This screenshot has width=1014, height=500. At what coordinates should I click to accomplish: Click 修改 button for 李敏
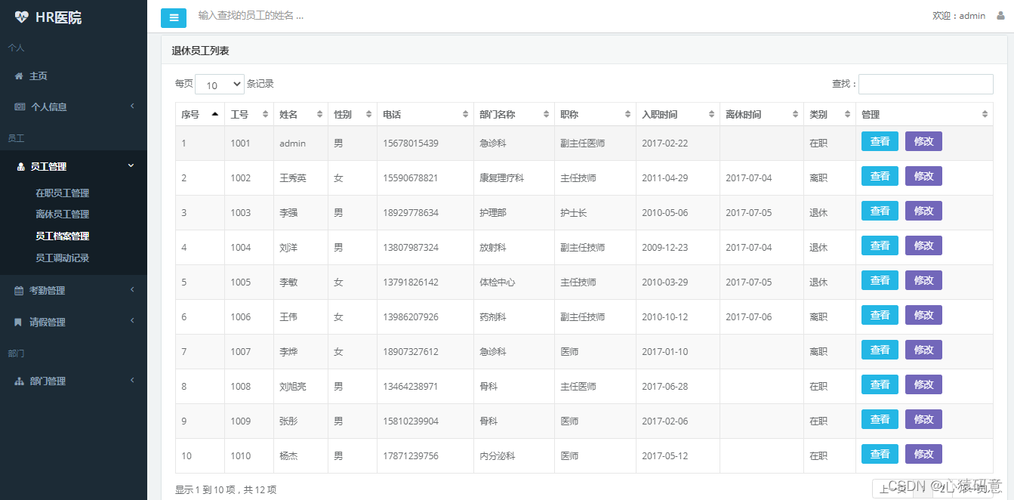coord(923,280)
